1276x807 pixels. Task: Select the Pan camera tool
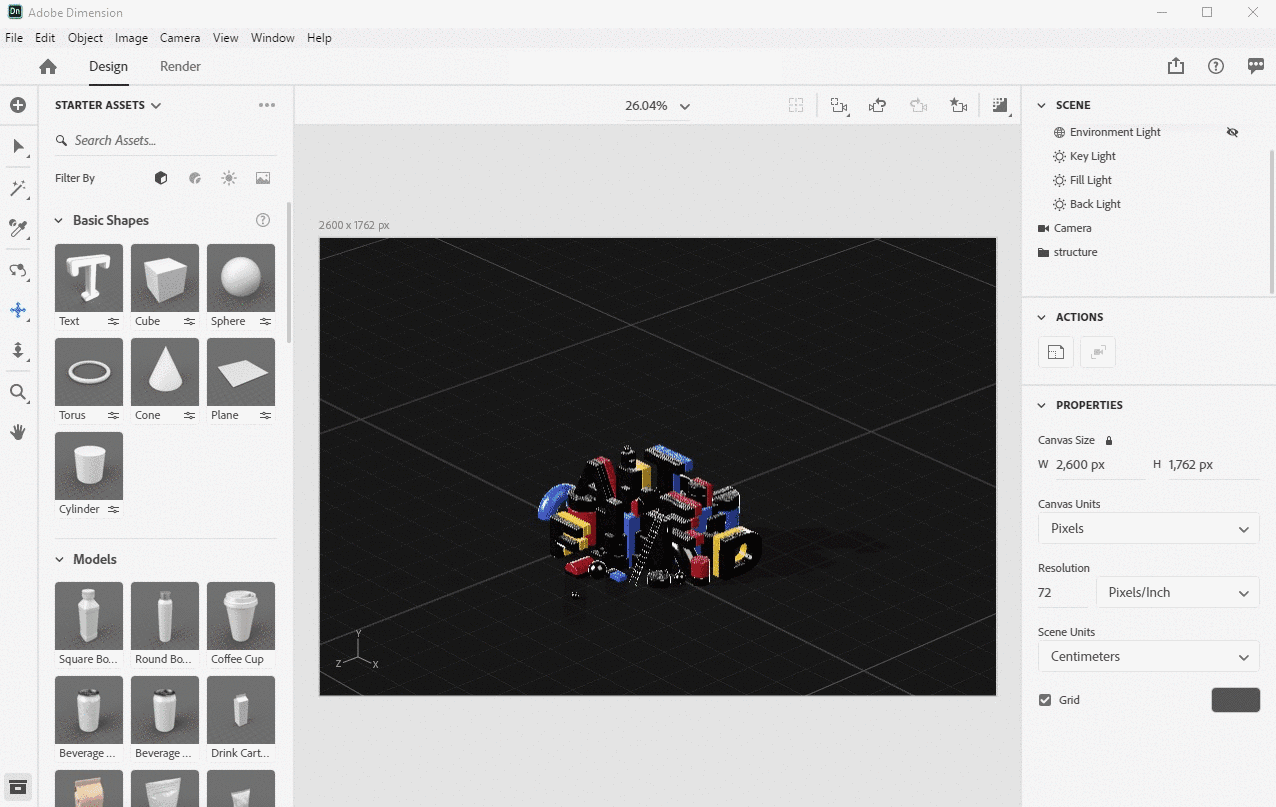point(18,310)
